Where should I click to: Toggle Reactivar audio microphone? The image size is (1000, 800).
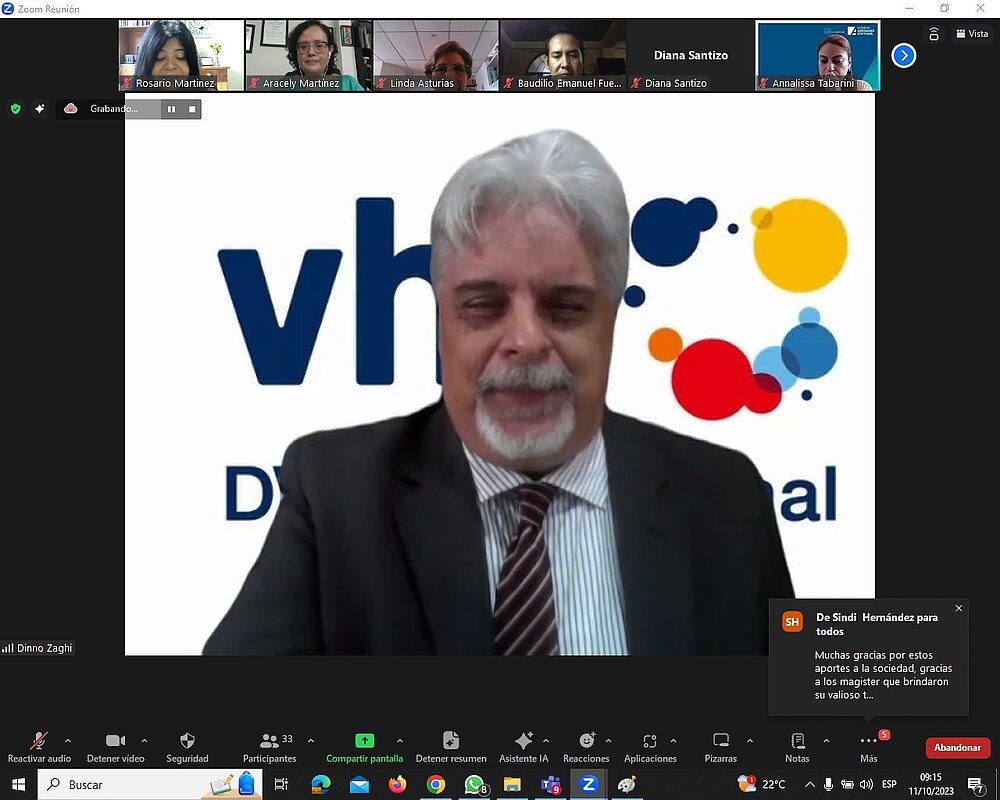click(x=39, y=741)
